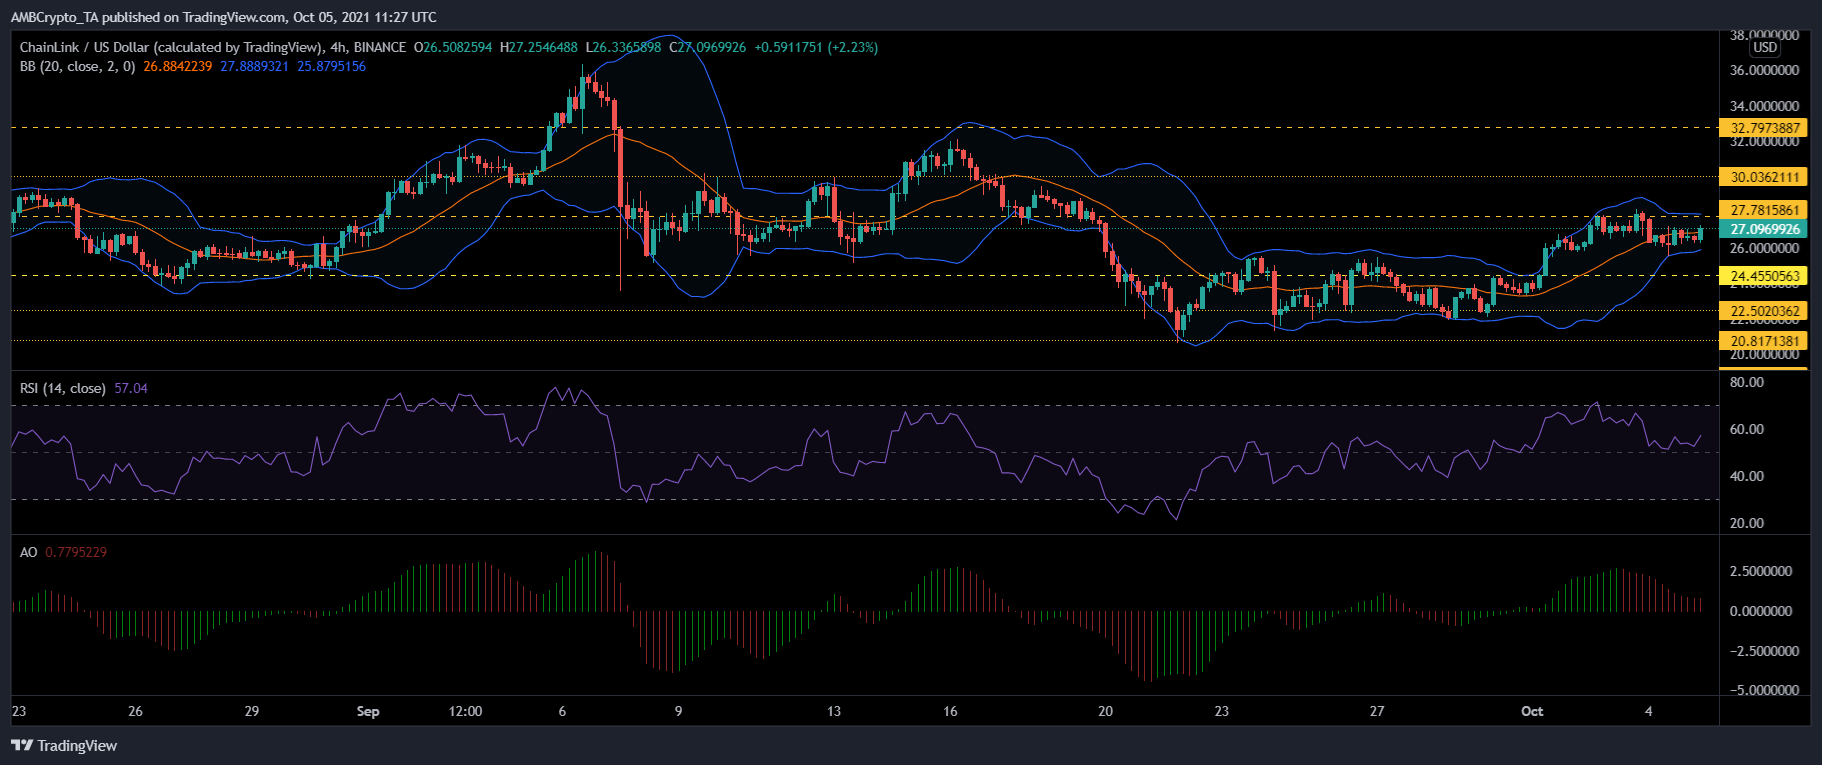Click the TradingView logo at bottom left
1822x765 pixels.
(64, 745)
